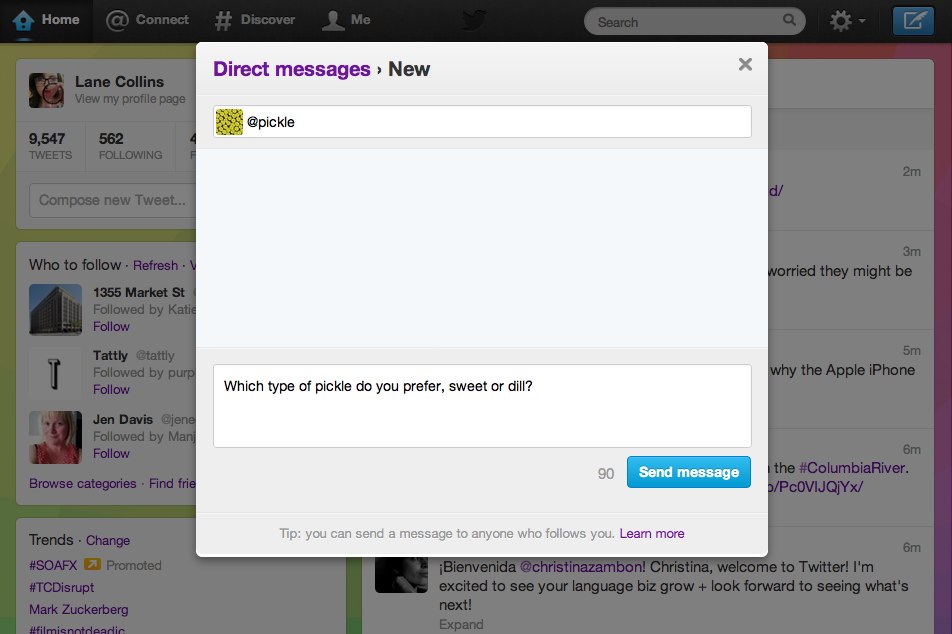The width and height of the screenshot is (952, 634).
Task: Open the Me profile tab
Action: pos(345,20)
